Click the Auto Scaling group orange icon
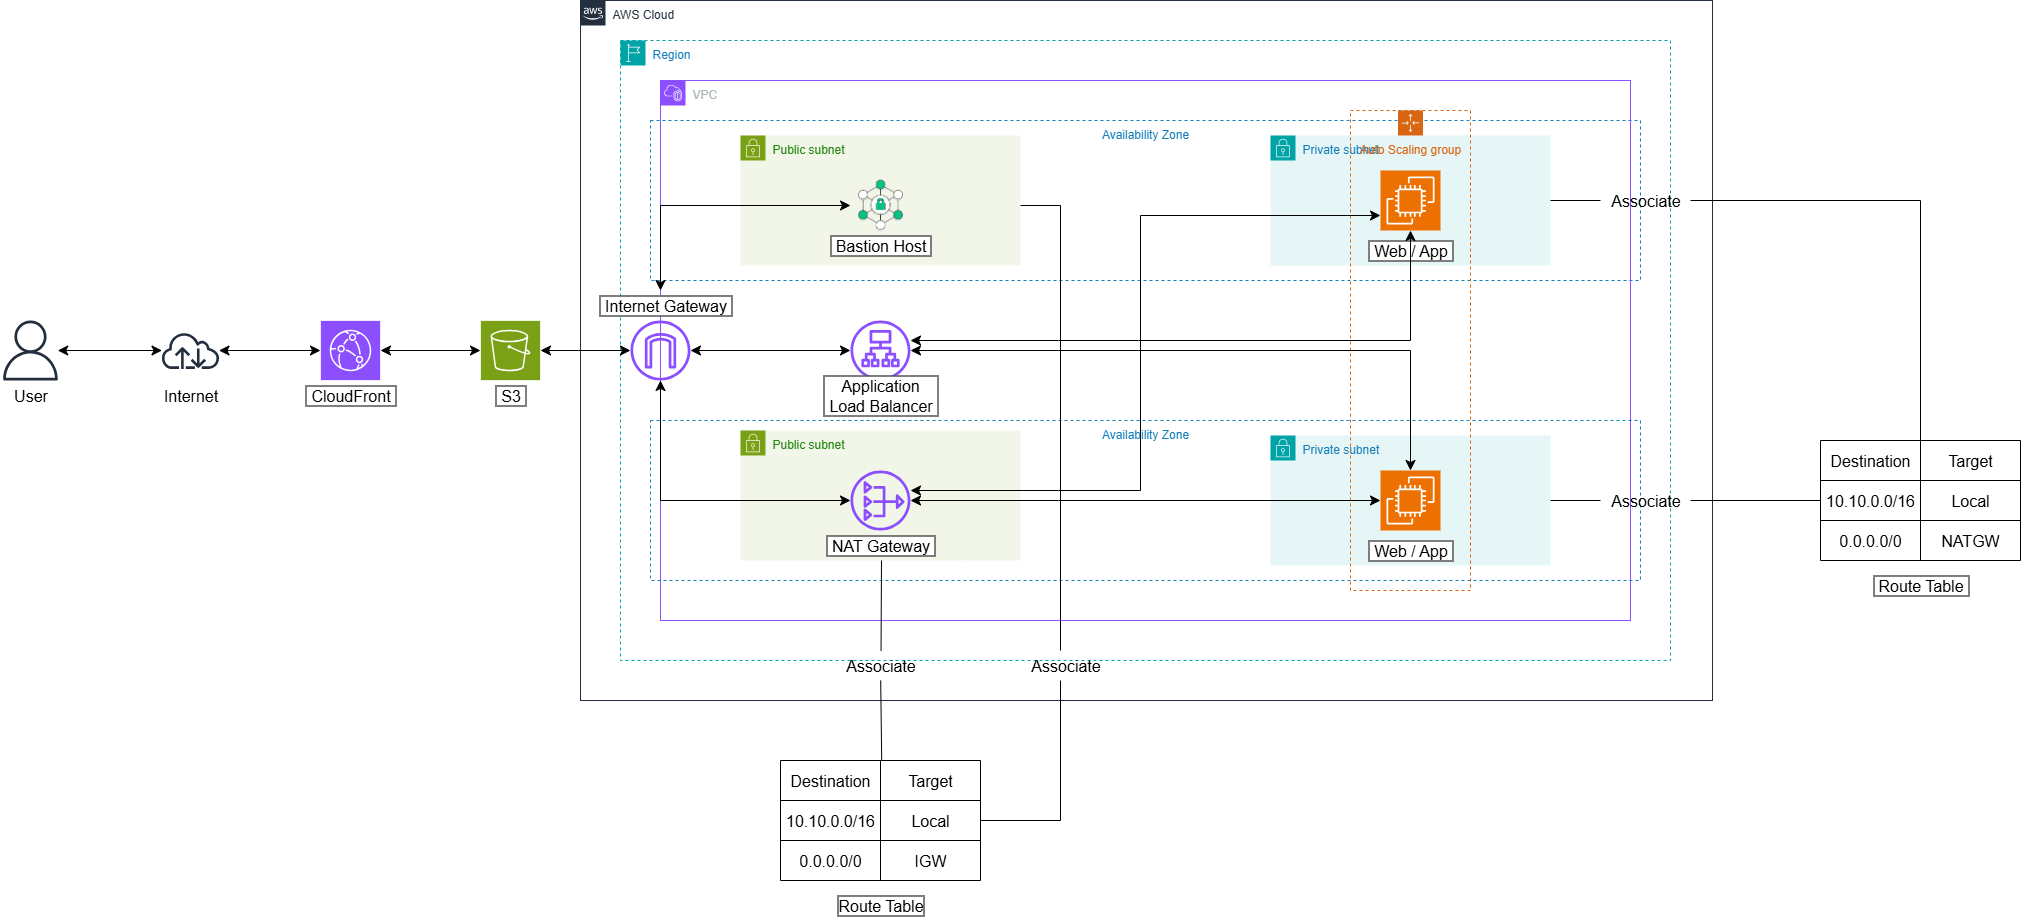This screenshot has height=921, width=2021. [x=1410, y=123]
